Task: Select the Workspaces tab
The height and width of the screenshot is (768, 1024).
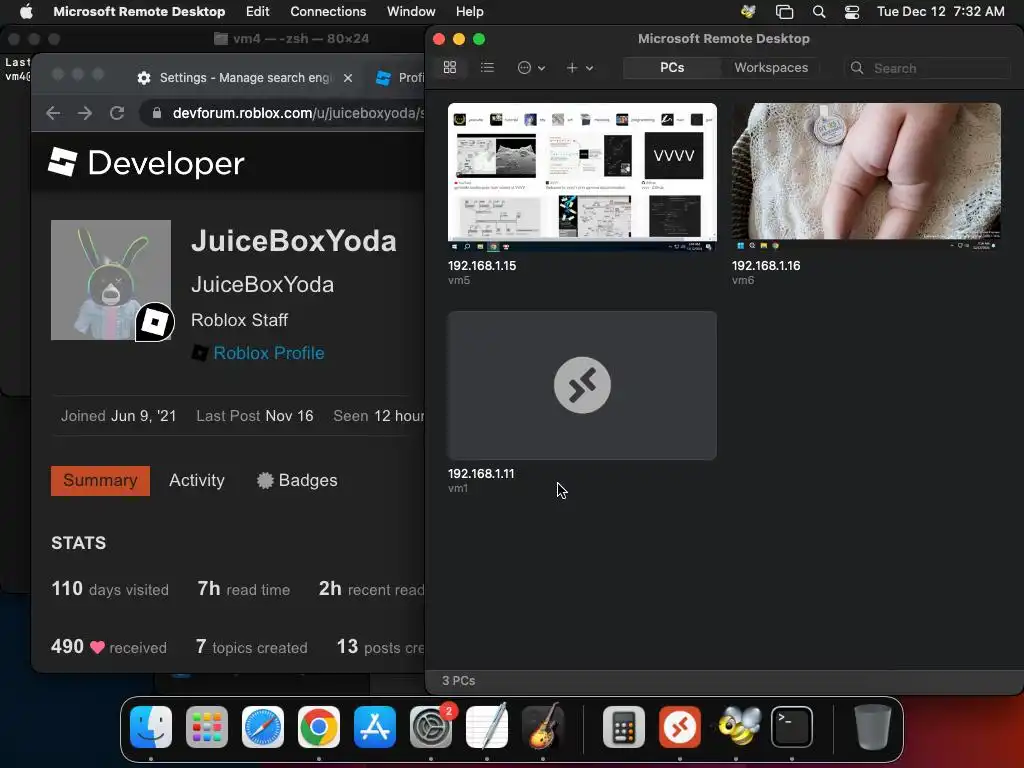Action: point(771,67)
